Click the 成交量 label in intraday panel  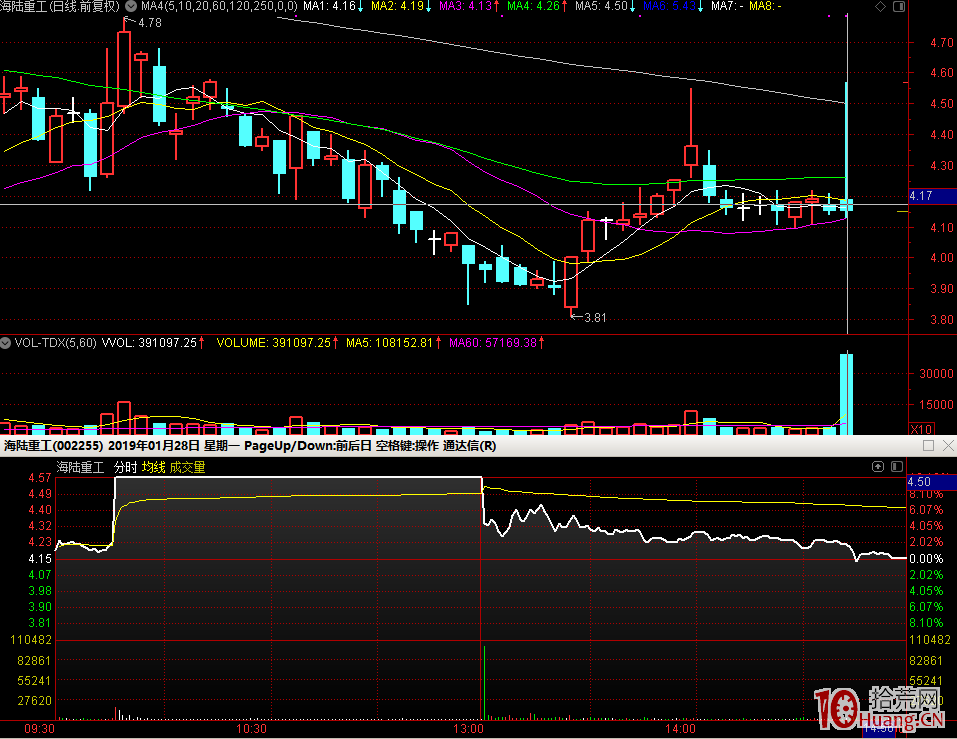coord(187,467)
